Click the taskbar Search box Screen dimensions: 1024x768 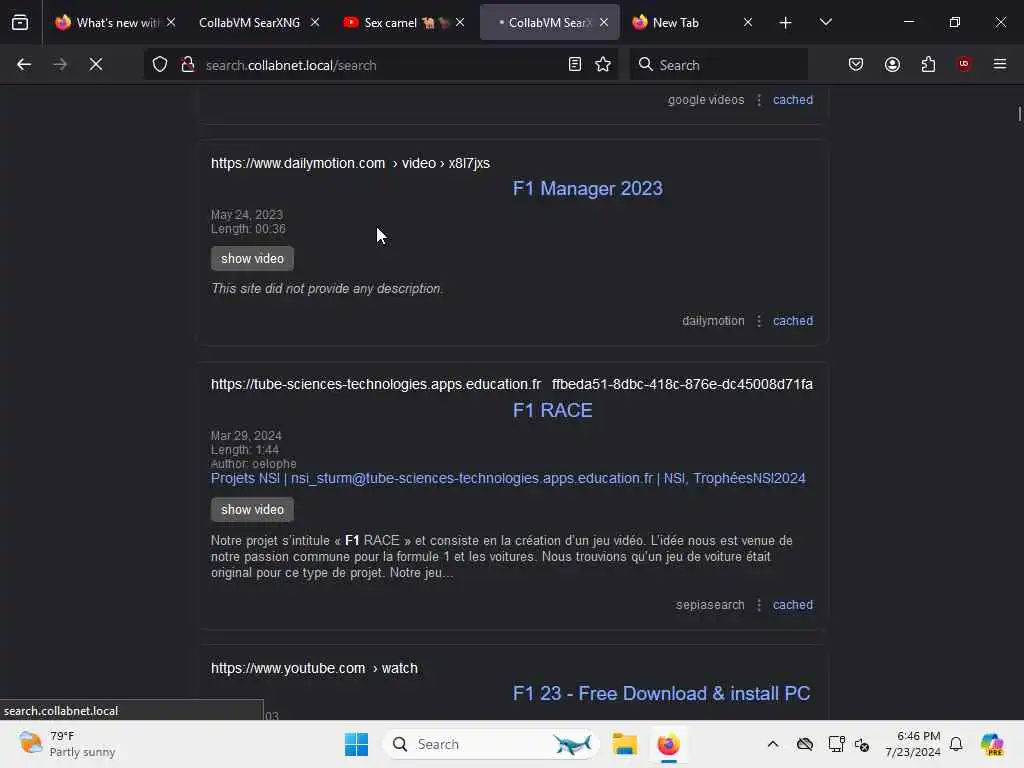491,744
